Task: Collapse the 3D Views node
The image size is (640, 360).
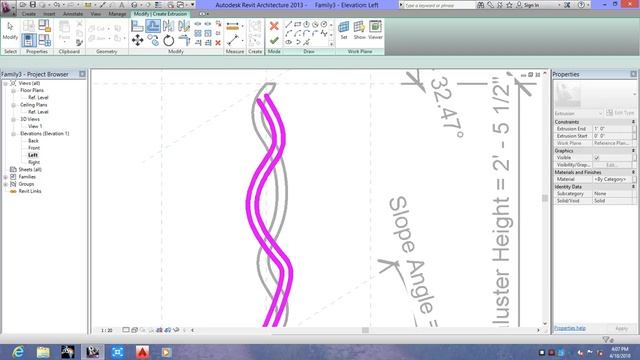Action: [x=13, y=119]
